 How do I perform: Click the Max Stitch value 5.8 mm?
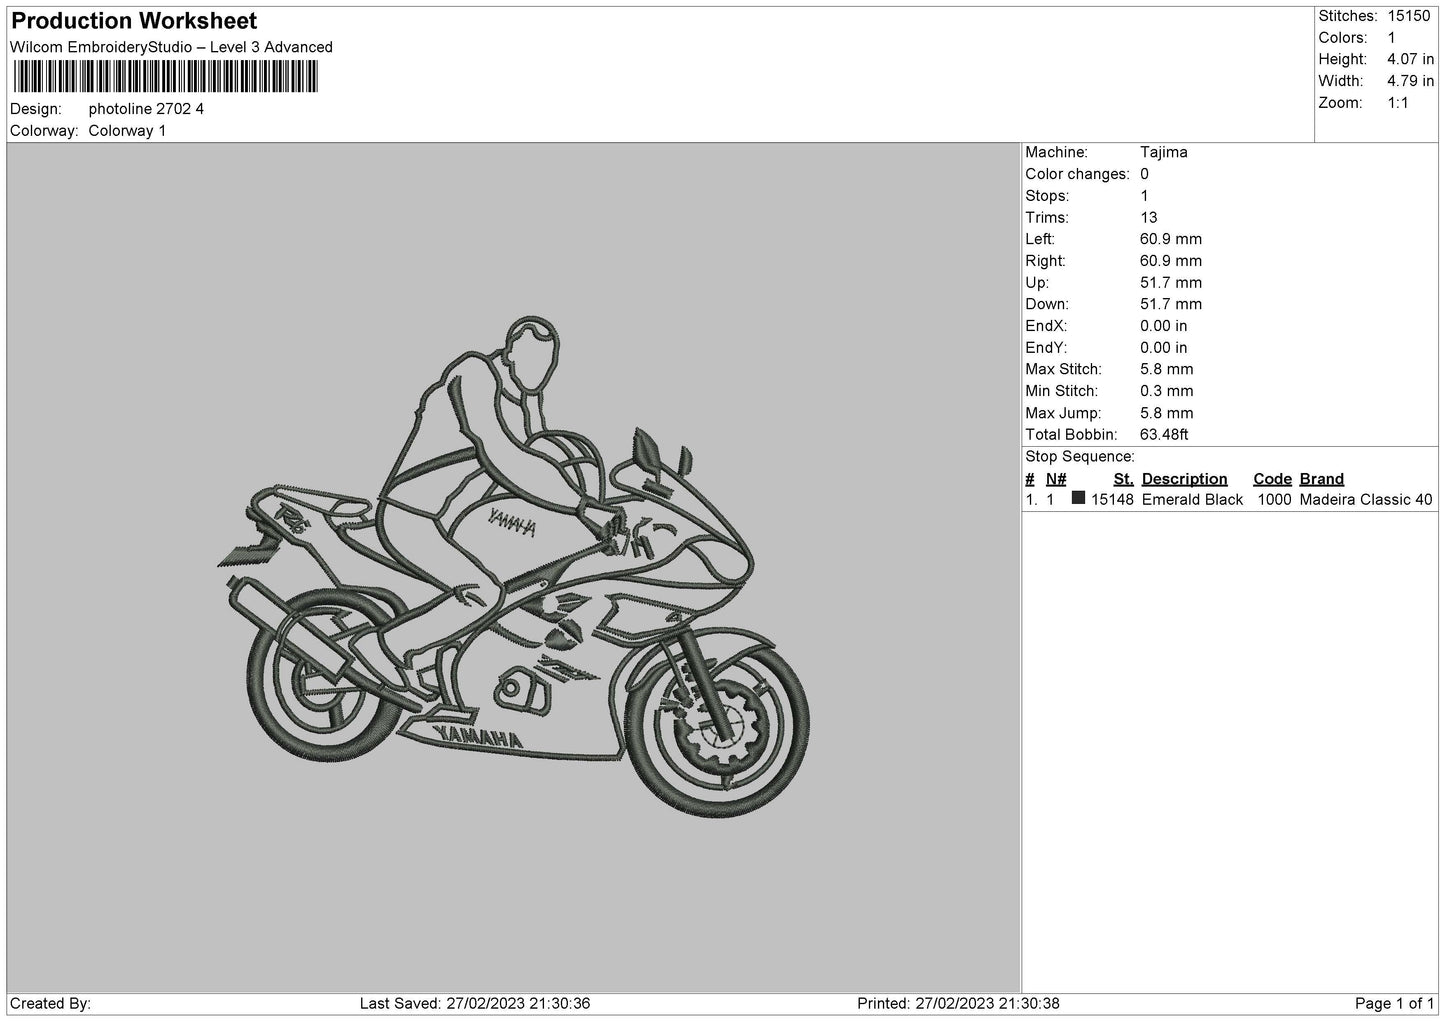coord(1167,370)
